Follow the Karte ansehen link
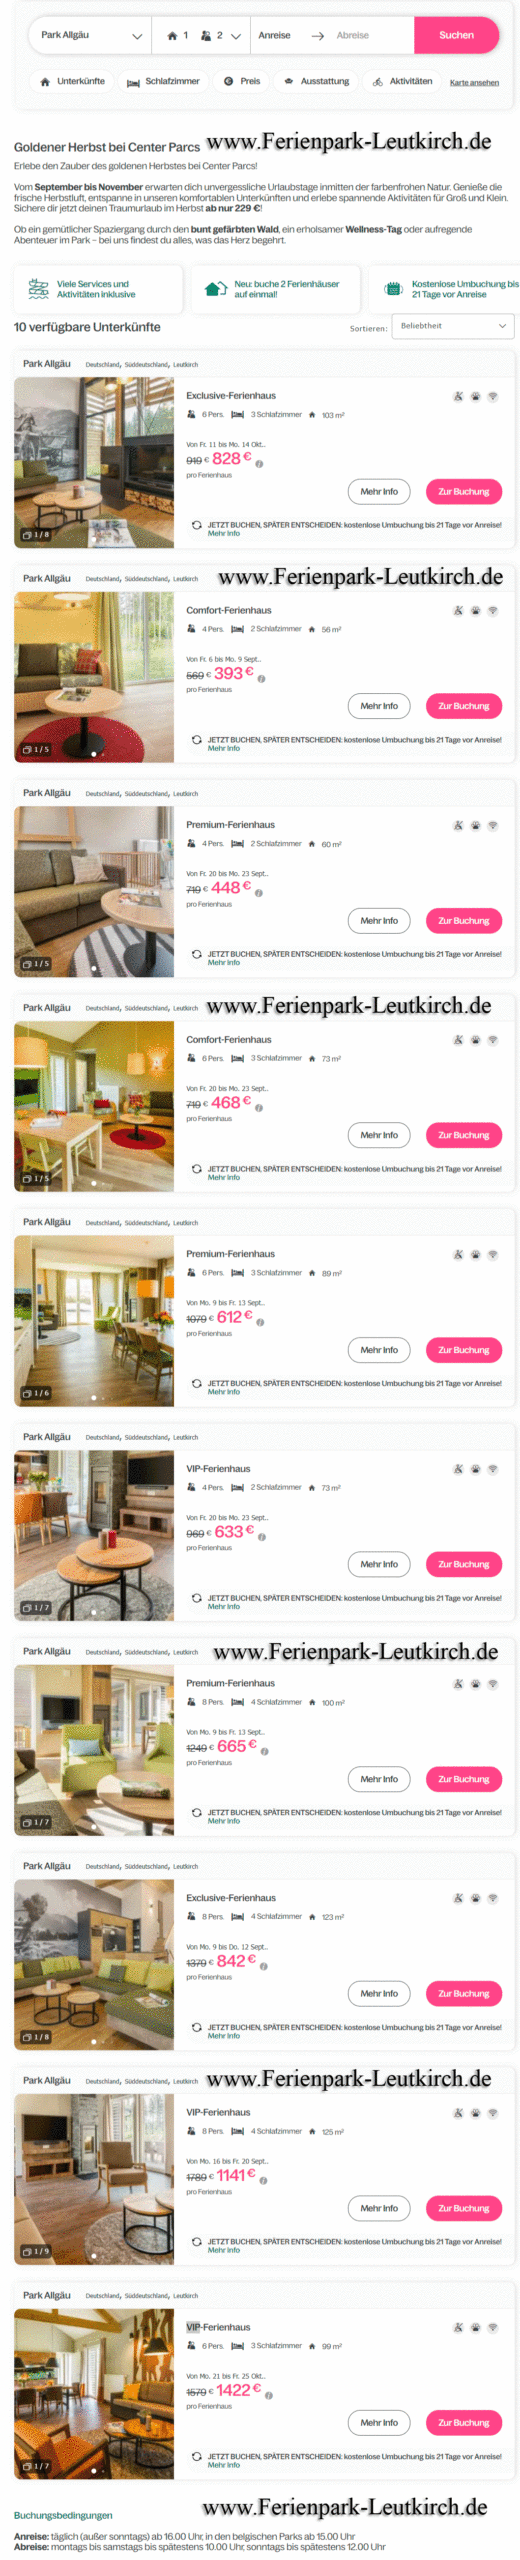The height and width of the screenshot is (2560, 520). click(x=474, y=83)
